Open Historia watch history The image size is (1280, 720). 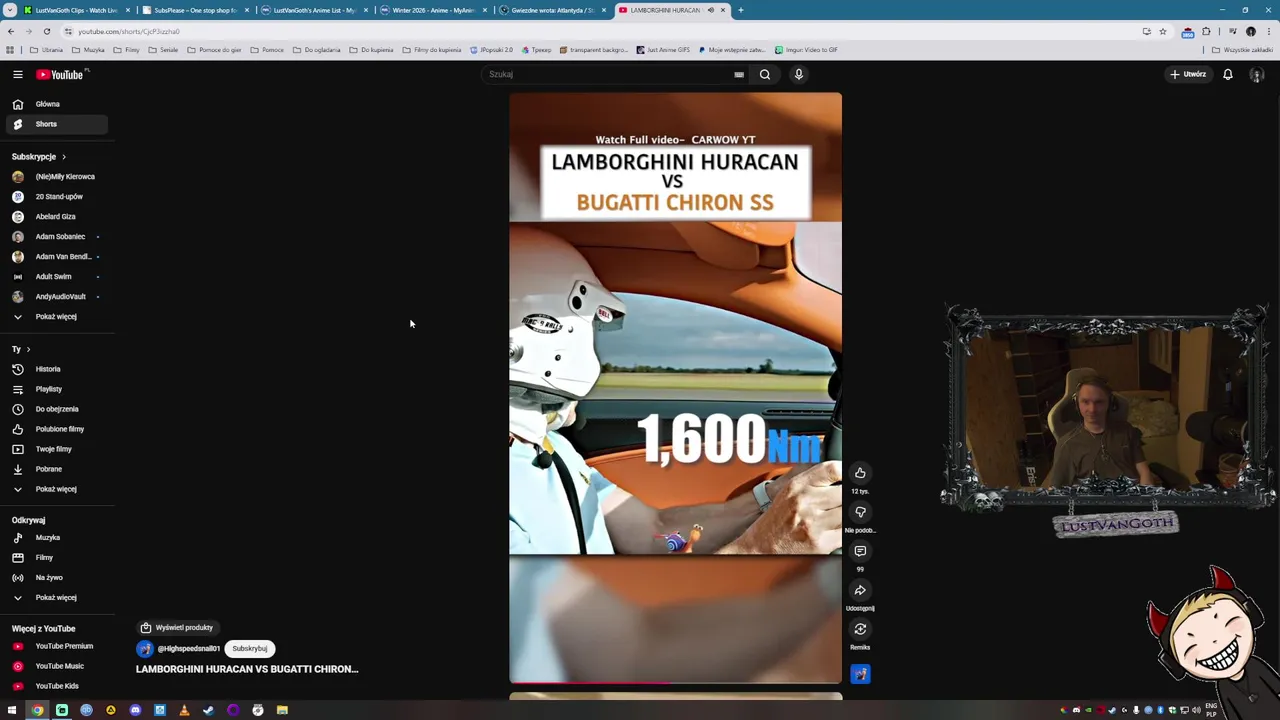(55, 369)
